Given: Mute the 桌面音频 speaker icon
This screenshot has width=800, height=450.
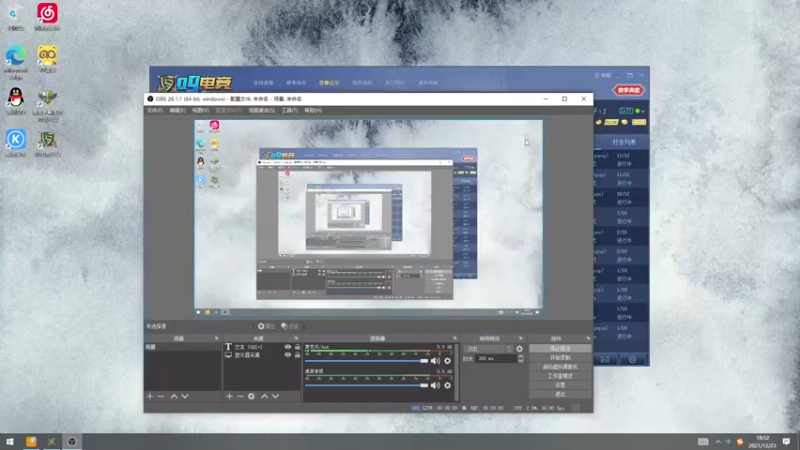Looking at the screenshot, I should tap(435, 385).
